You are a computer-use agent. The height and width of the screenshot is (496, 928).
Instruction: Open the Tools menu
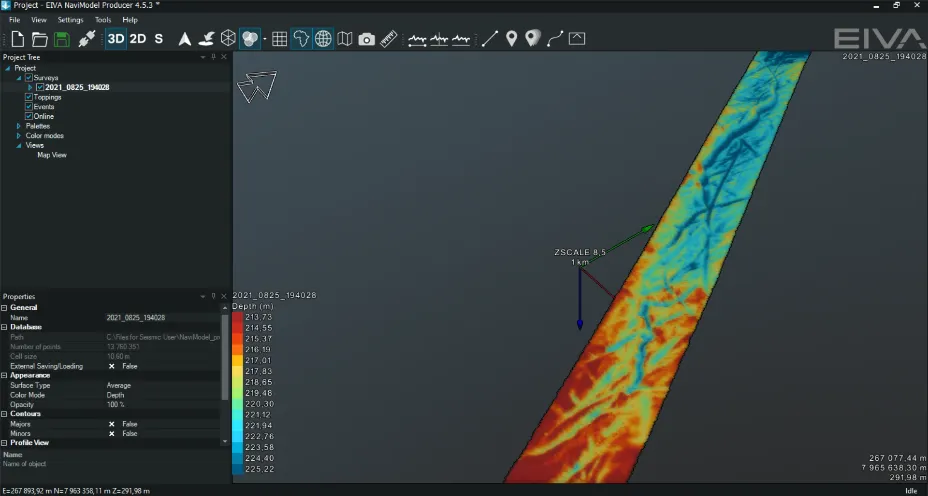click(x=103, y=20)
